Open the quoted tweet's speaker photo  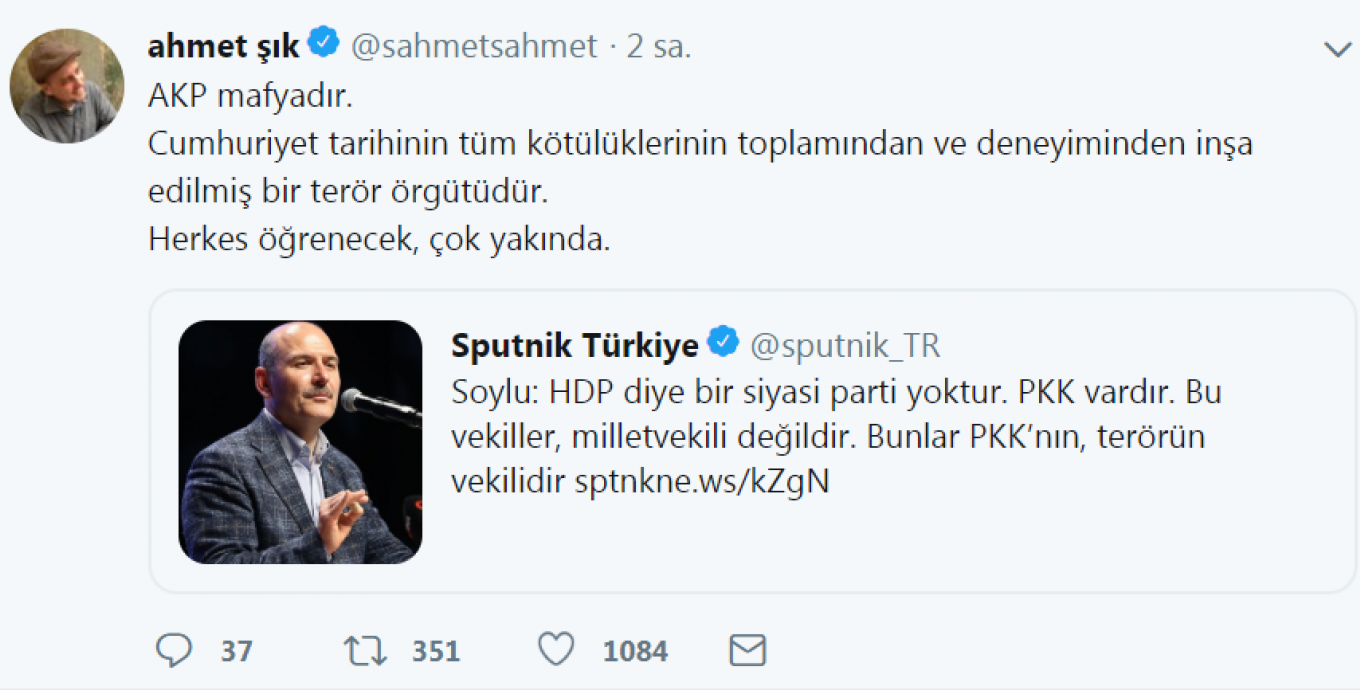coord(300,442)
